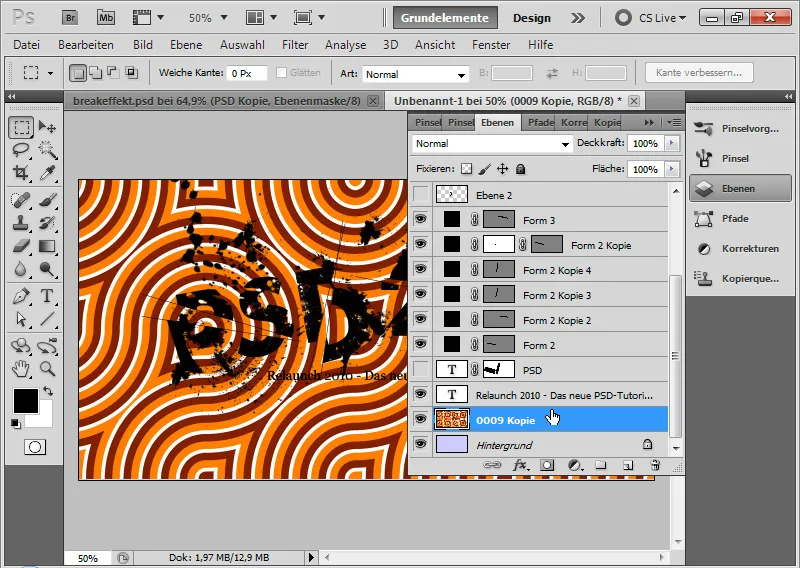Select the Blur tool

click(21, 269)
